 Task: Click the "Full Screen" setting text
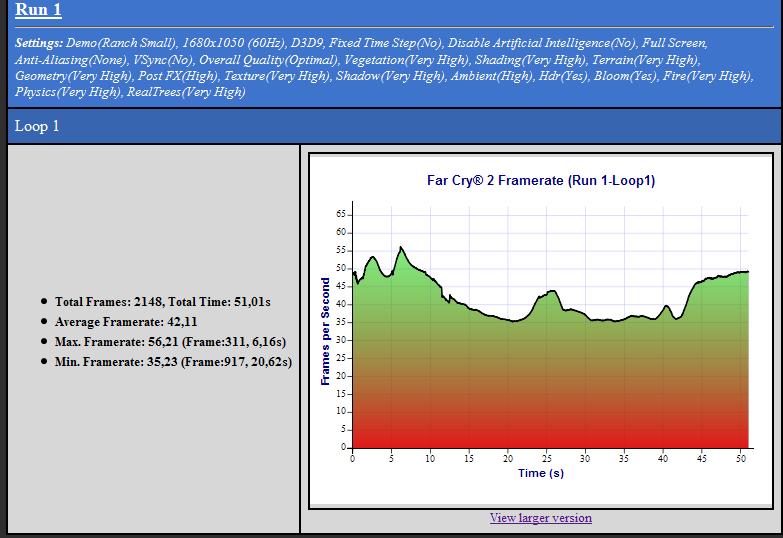674,43
